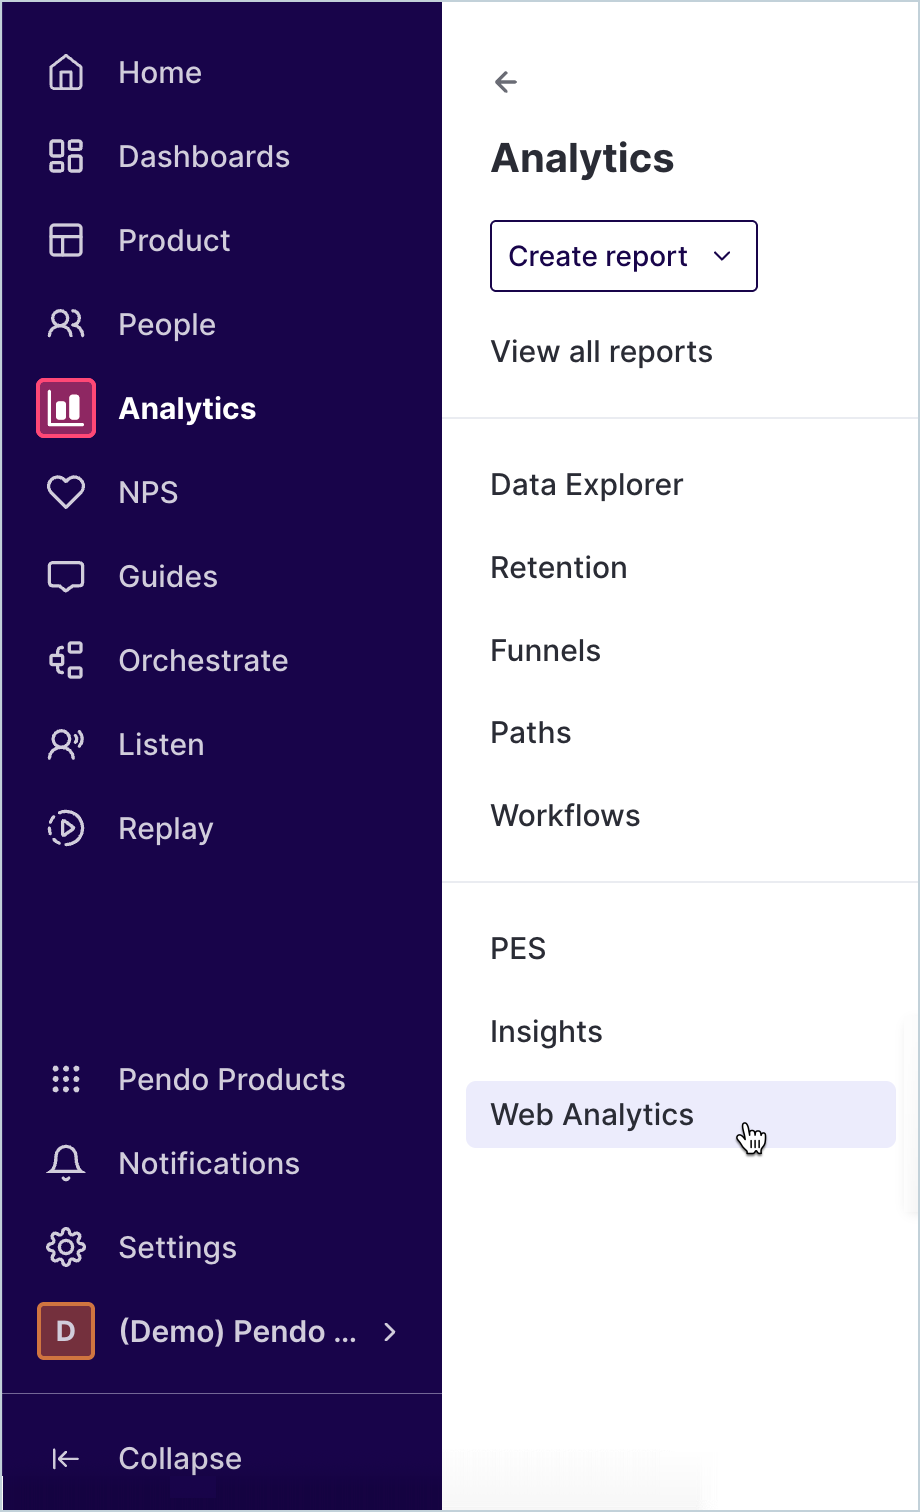Click the Home house icon

tap(66, 73)
